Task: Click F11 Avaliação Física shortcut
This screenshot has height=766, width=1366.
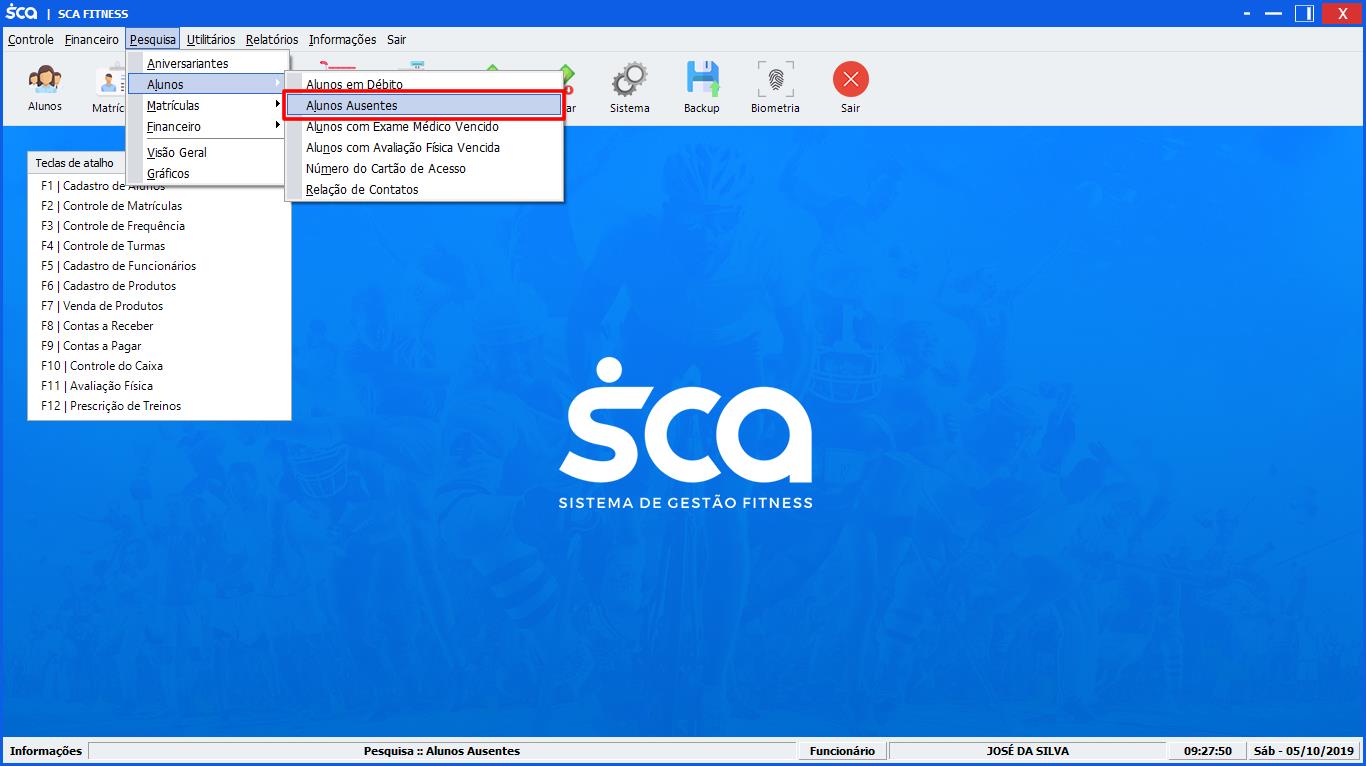Action: tap(97, 386)
